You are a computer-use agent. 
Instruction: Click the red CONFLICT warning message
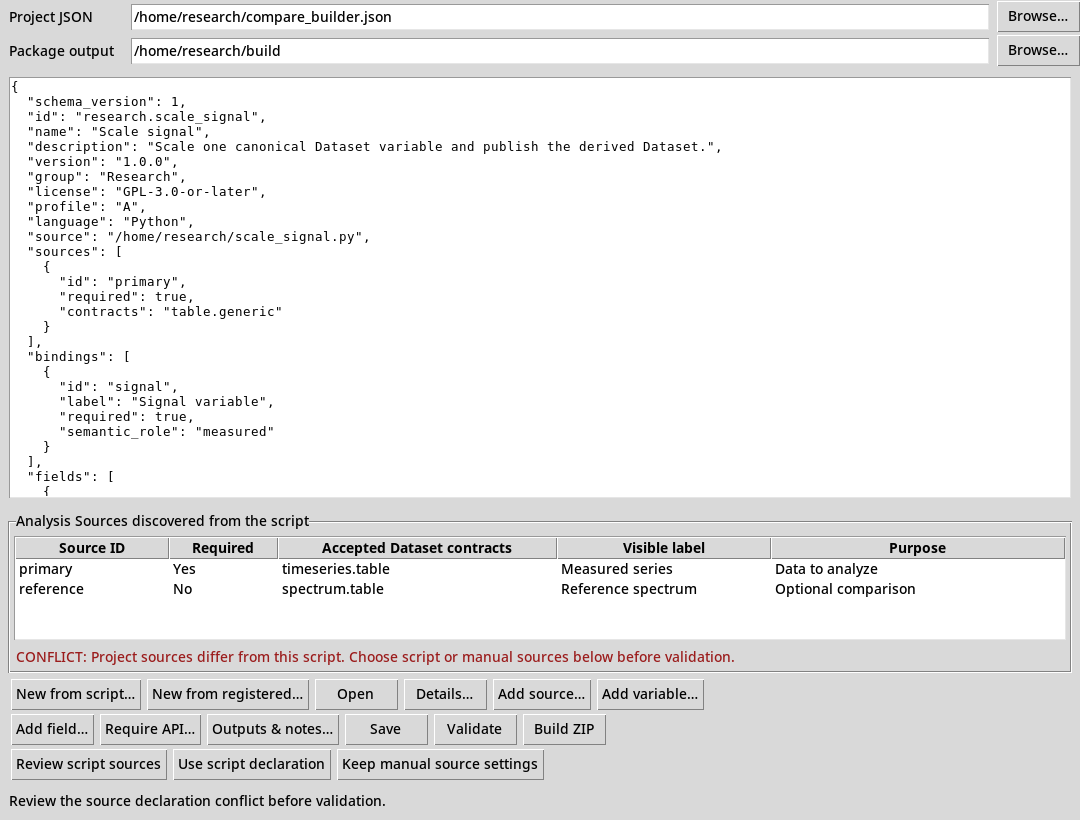[375, 657]
